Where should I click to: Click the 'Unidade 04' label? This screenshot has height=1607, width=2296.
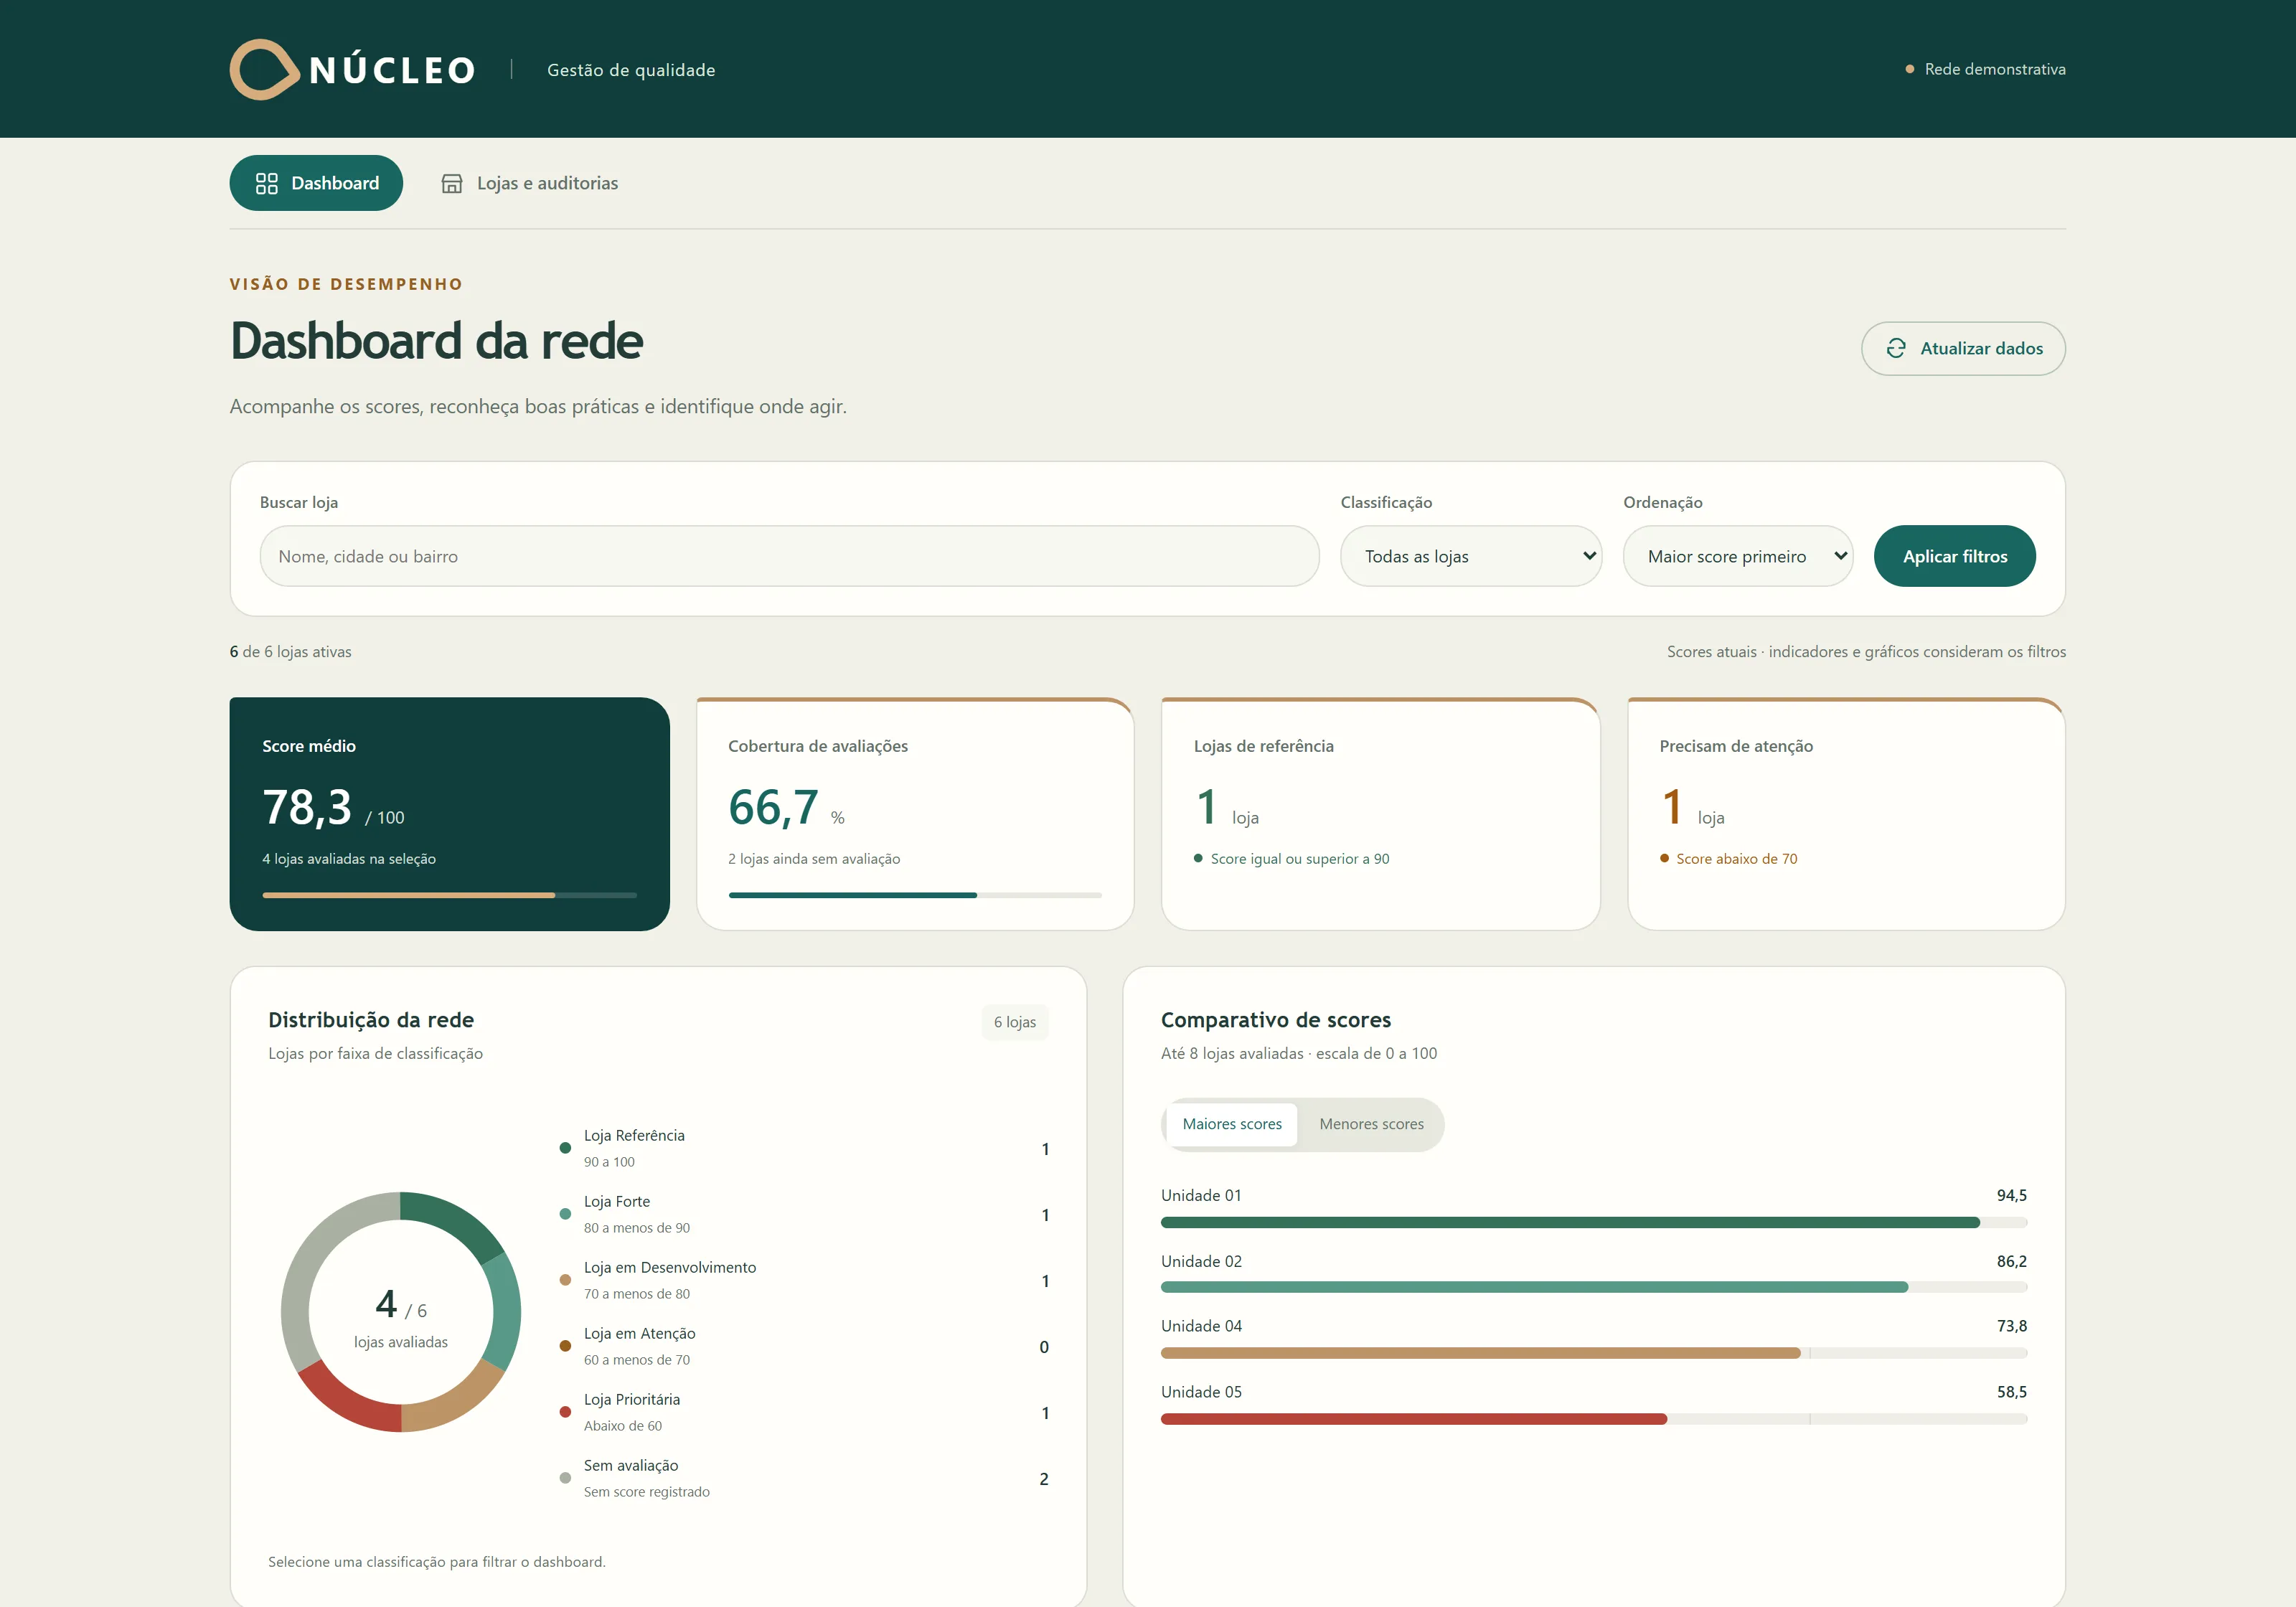click(x=1201, y=1326)
